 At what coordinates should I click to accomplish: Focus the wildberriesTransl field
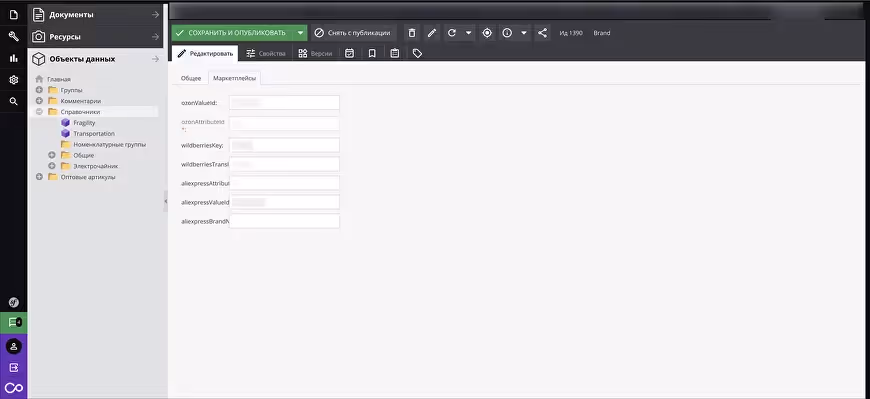pyautogui.click(x=284, y=164)
